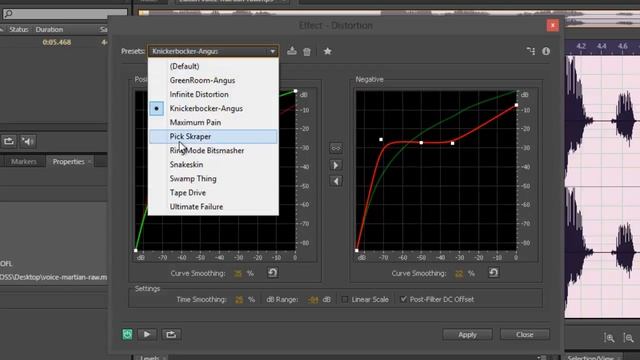Viewport: 640px width, 360px height.
Task: Delete preset using trash icon
Action: tap(307, 51)
